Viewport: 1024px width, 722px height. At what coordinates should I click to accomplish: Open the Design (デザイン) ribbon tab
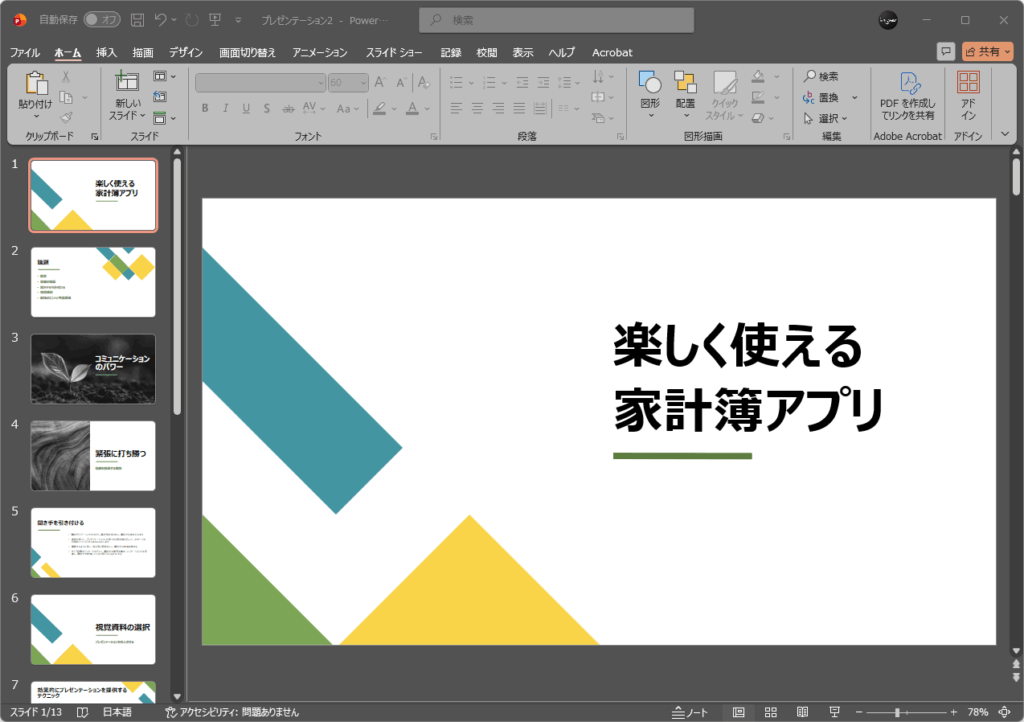[186, 52]
